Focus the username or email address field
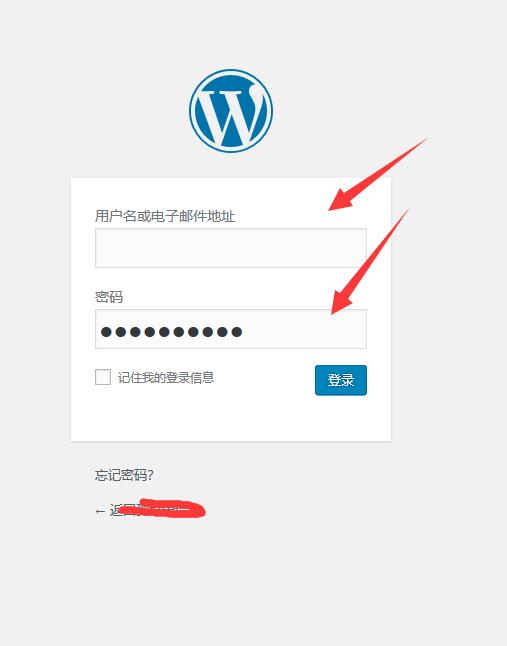The width and height of the screenshot is (507, 646). [231, 248]
